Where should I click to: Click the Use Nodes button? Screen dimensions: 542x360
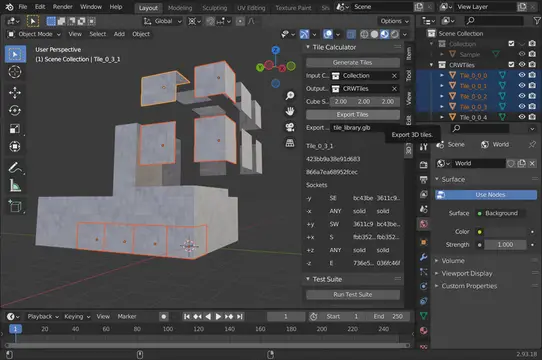click(486, 195)
